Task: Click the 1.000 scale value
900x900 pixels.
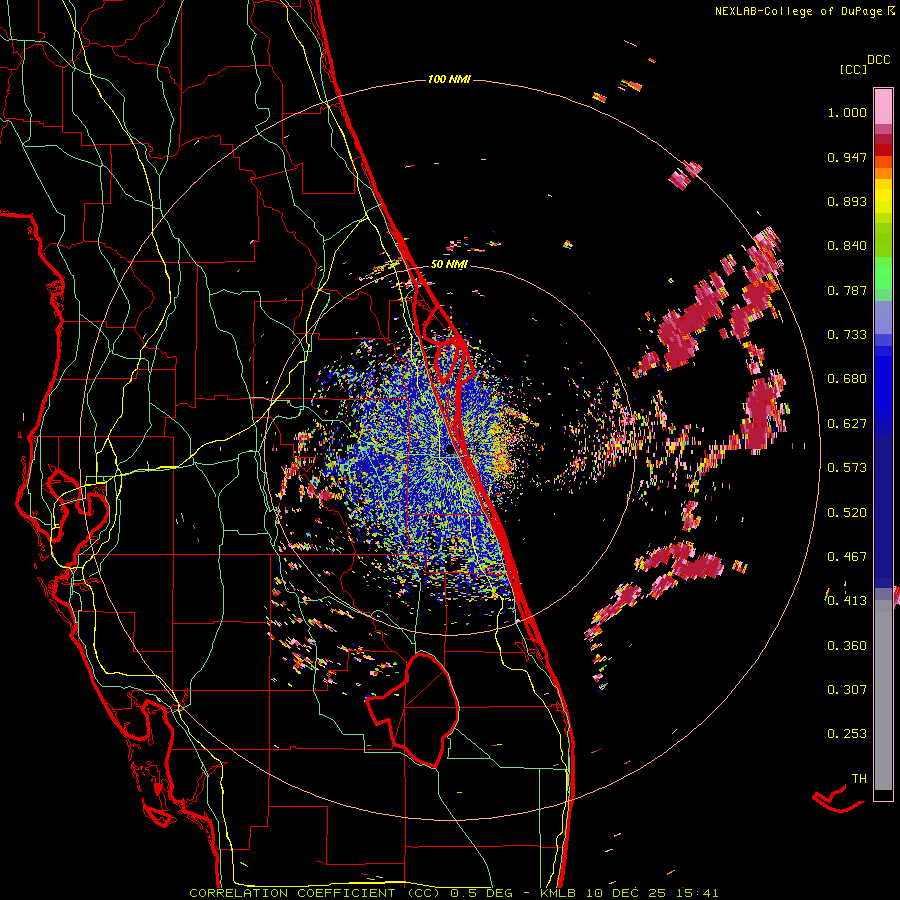Action: pyautogui.click(x=847, y=112)
